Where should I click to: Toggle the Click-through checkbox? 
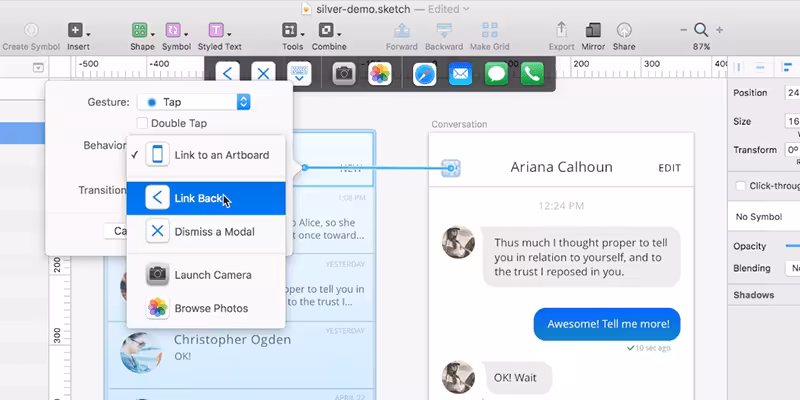point(740,186)
